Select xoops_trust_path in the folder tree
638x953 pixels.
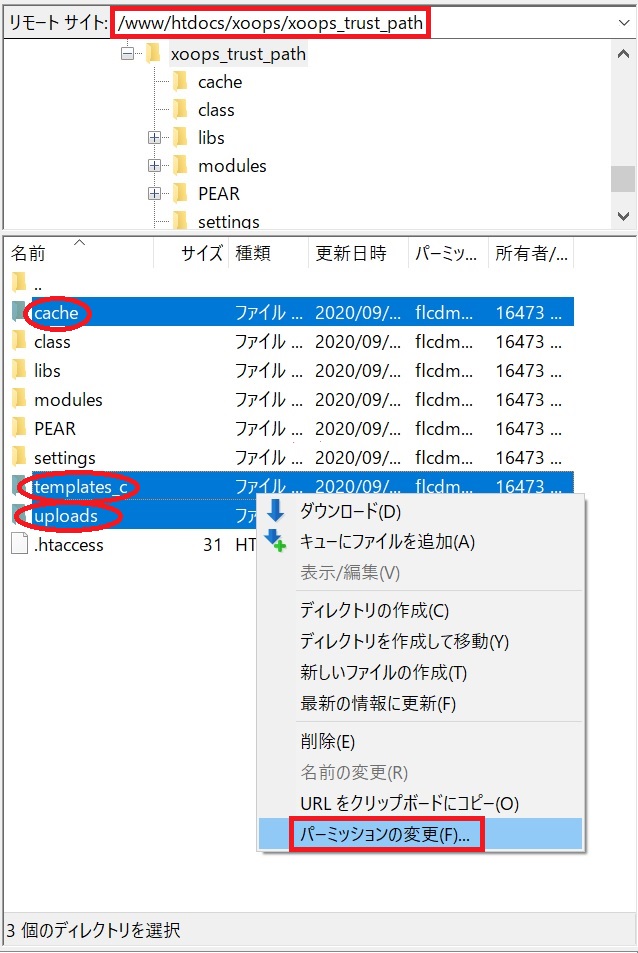238,54
